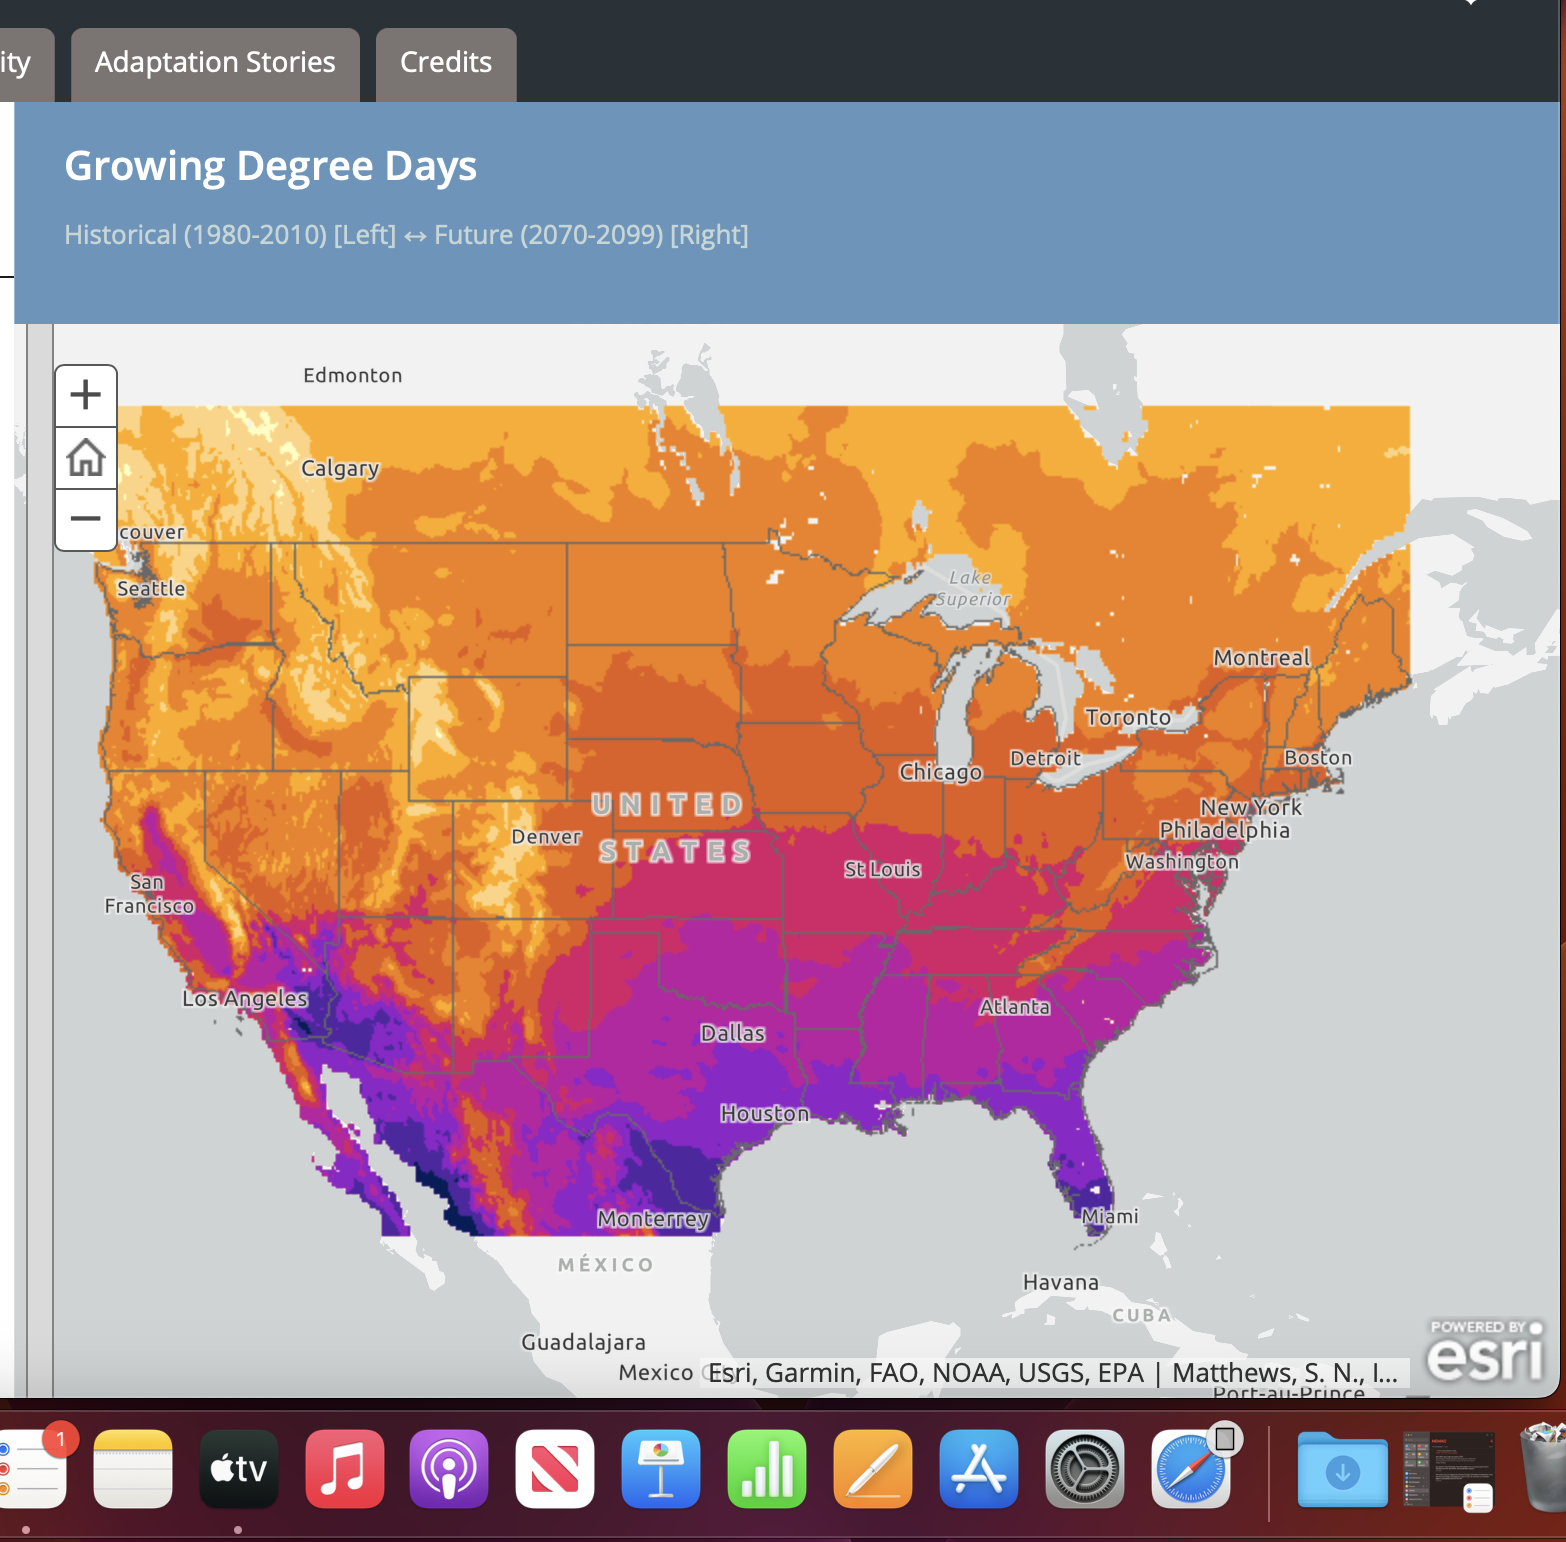Click the Miami city label
The image size is (1566, 1542).
pos(1110,1217)
